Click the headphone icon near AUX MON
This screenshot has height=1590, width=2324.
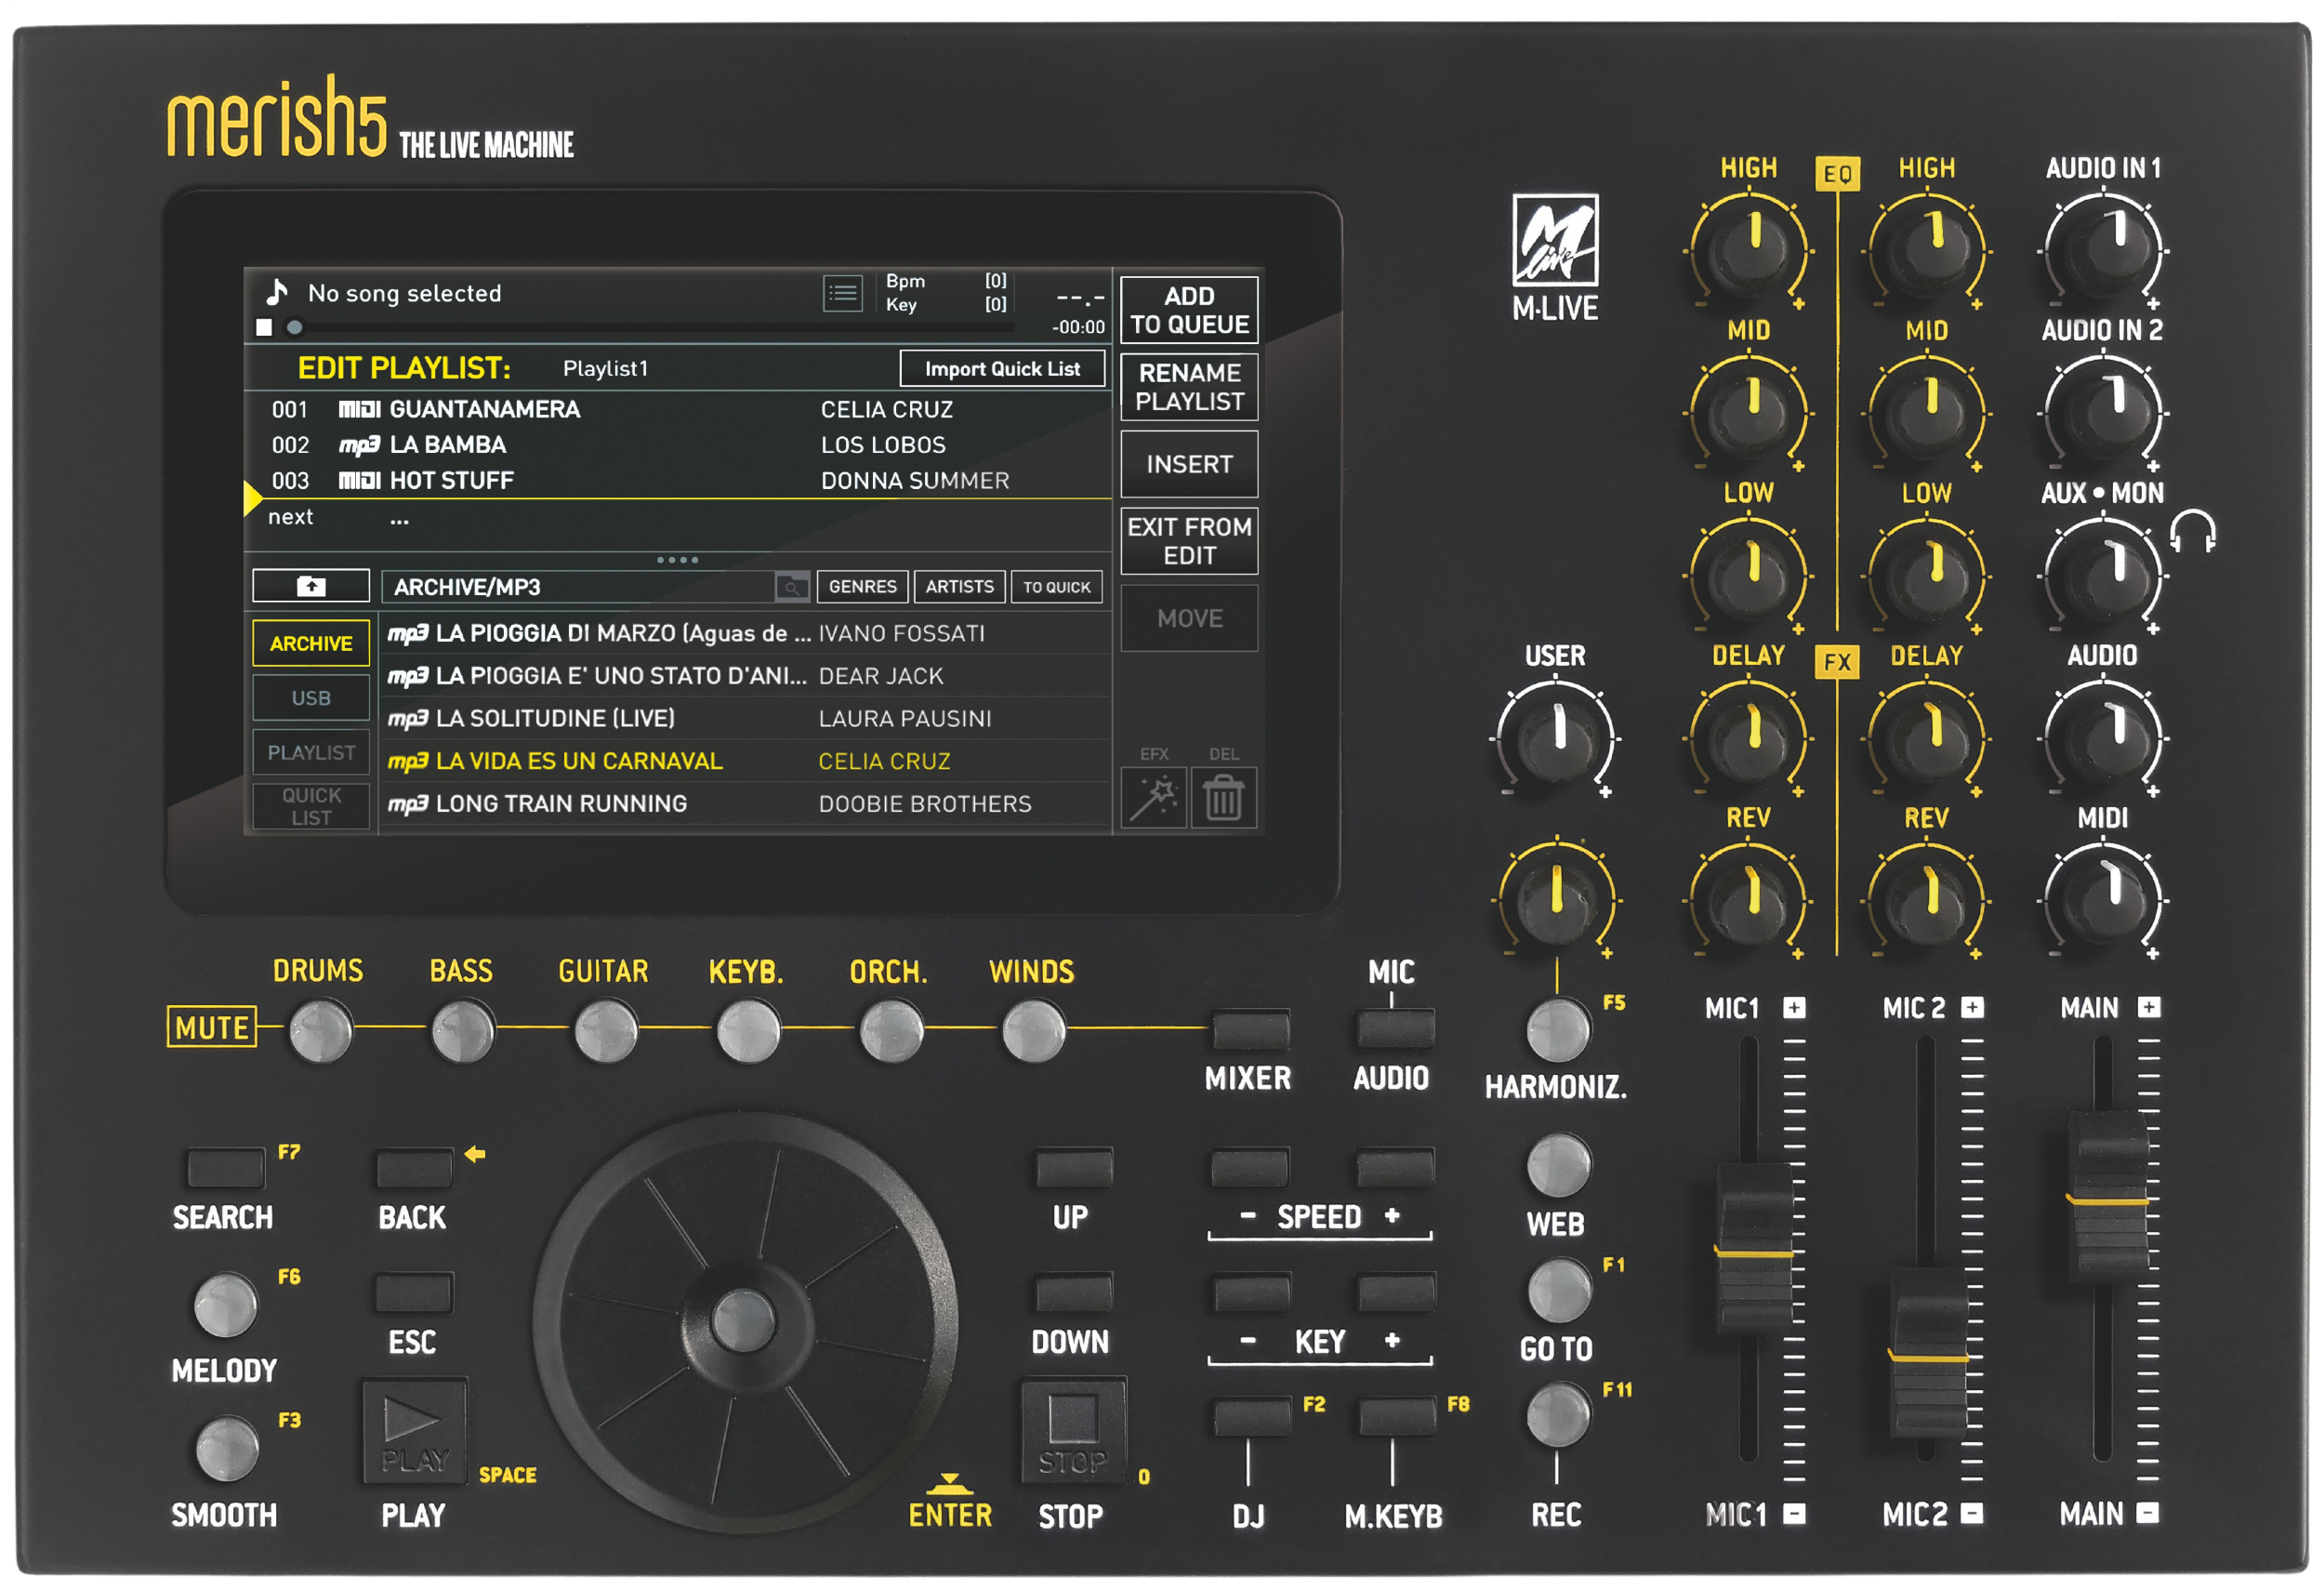click(2193, 530)
